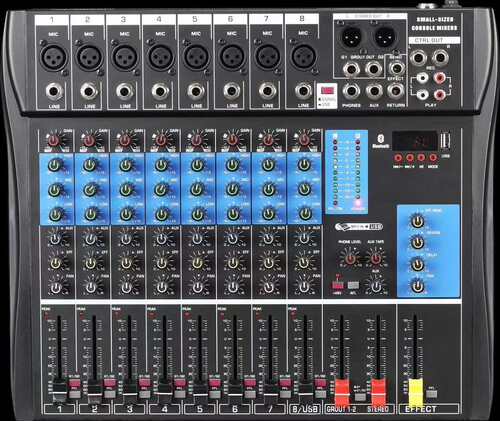Image resolution: width=500 pixels, height=421 pixels.
Task: Click the MODE button under the display
Action: [433, 158]
